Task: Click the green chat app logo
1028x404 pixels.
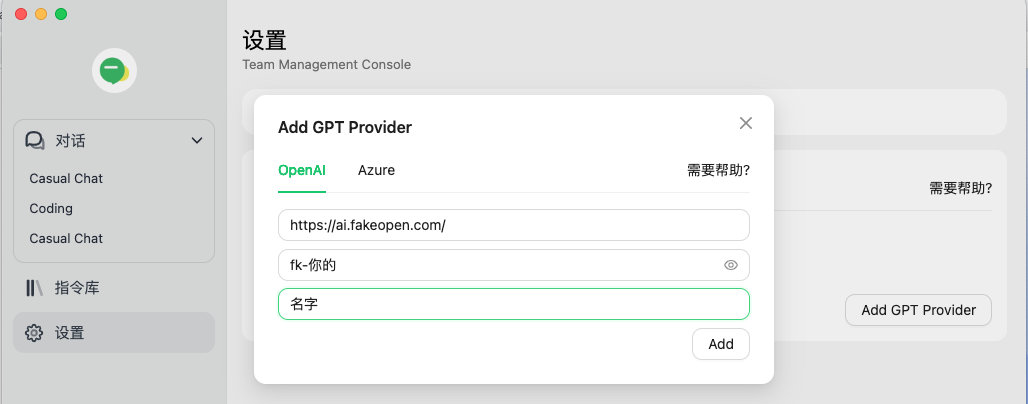Action: click(114, 70)
